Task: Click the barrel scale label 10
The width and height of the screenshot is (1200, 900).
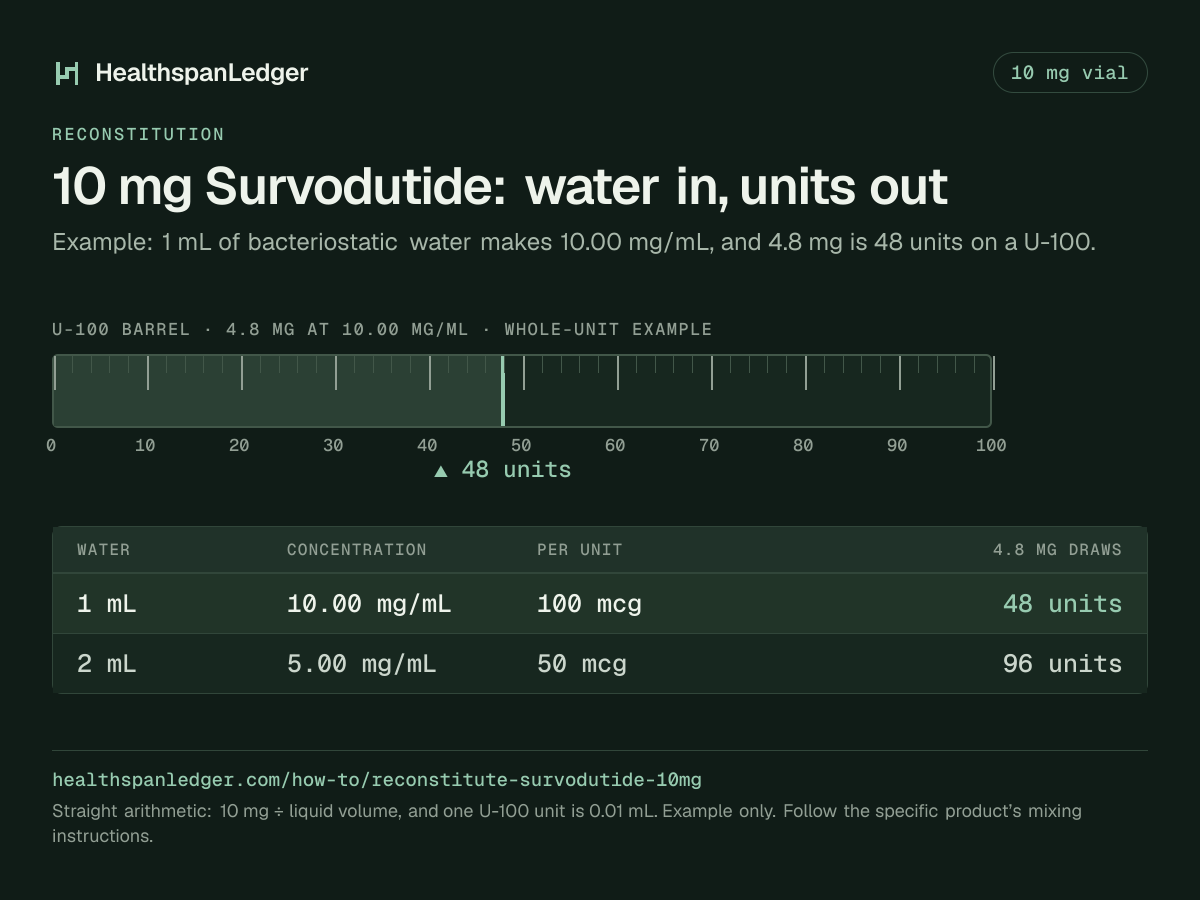Action: (x=145, y=445)
